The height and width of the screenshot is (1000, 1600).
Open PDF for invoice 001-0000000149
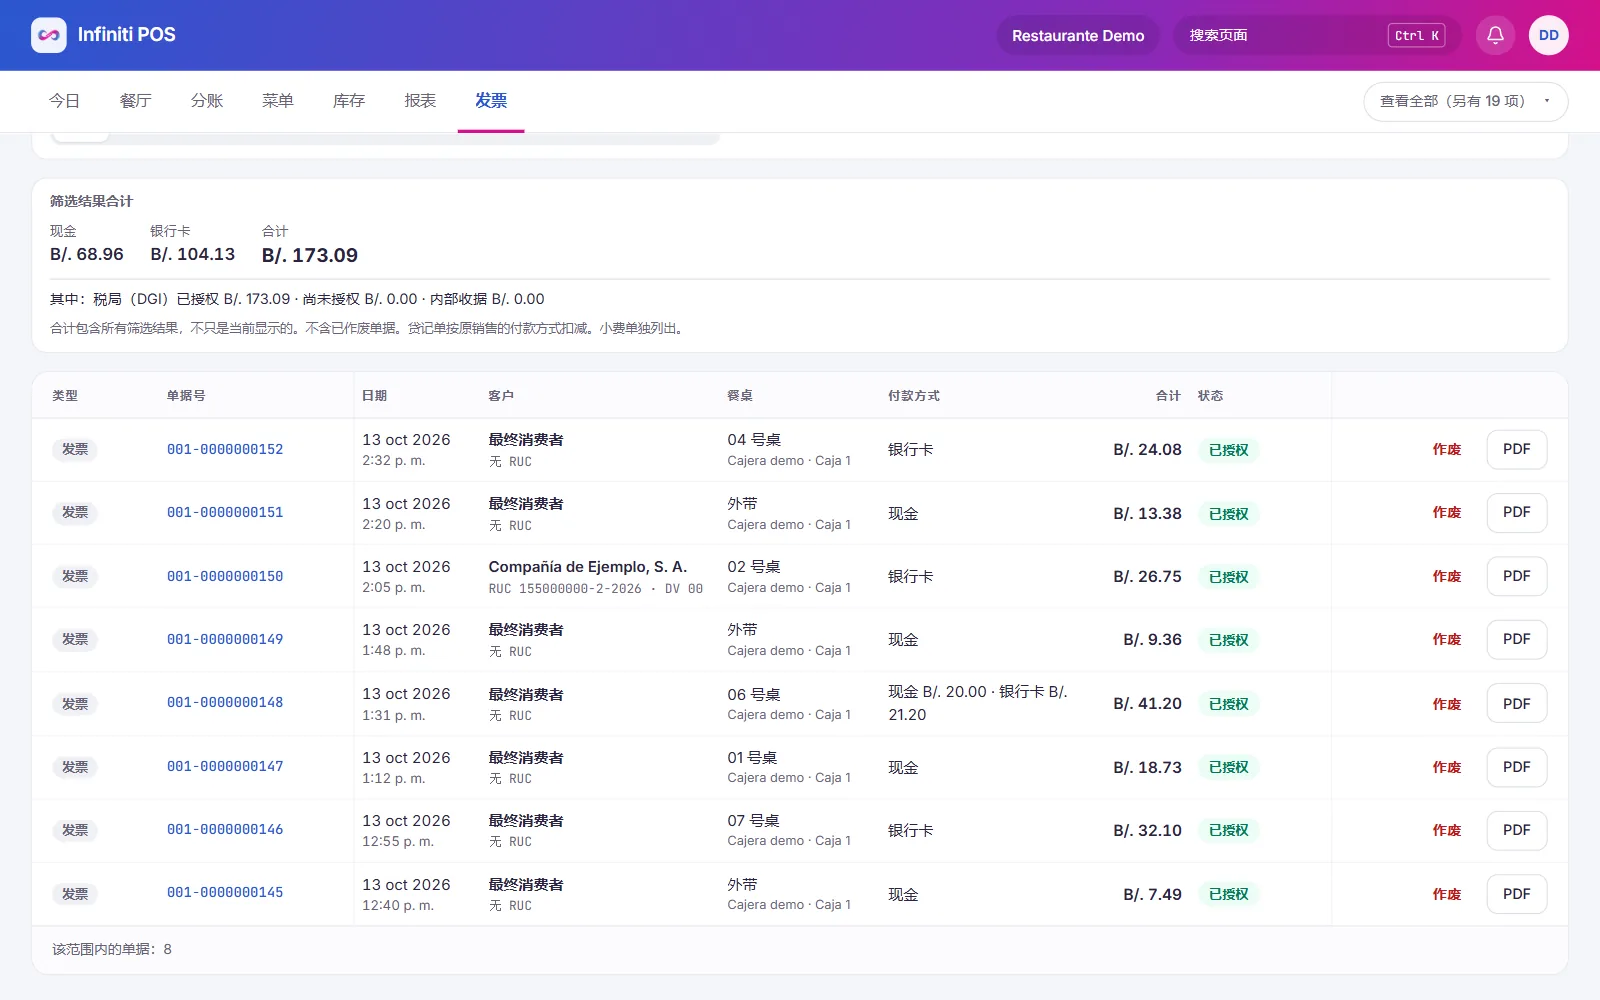(x=1516, y=639)
